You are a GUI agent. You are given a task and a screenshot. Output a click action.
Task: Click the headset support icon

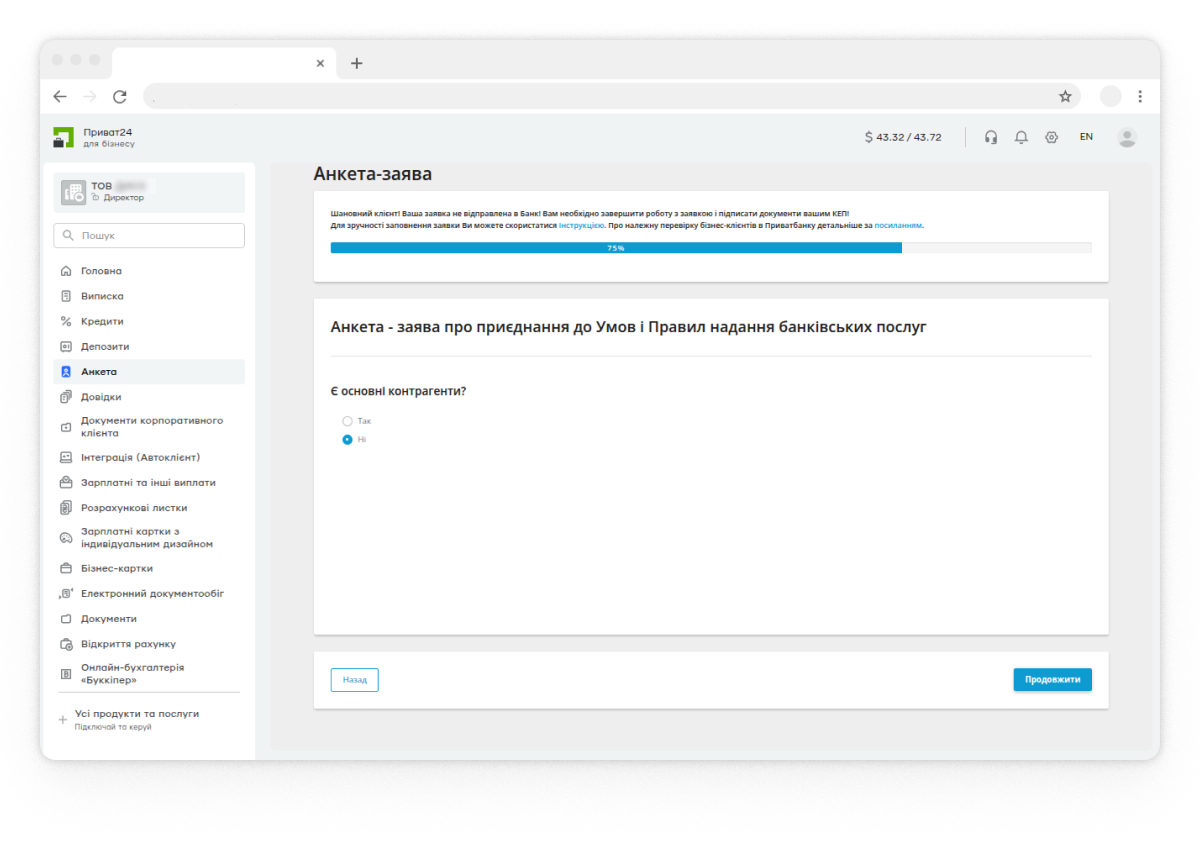coord(991,137)
